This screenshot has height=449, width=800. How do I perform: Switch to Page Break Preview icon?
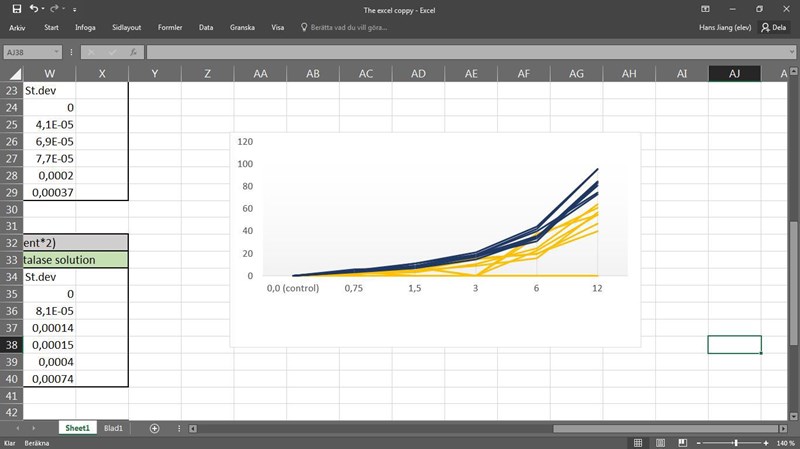(684, 442)
